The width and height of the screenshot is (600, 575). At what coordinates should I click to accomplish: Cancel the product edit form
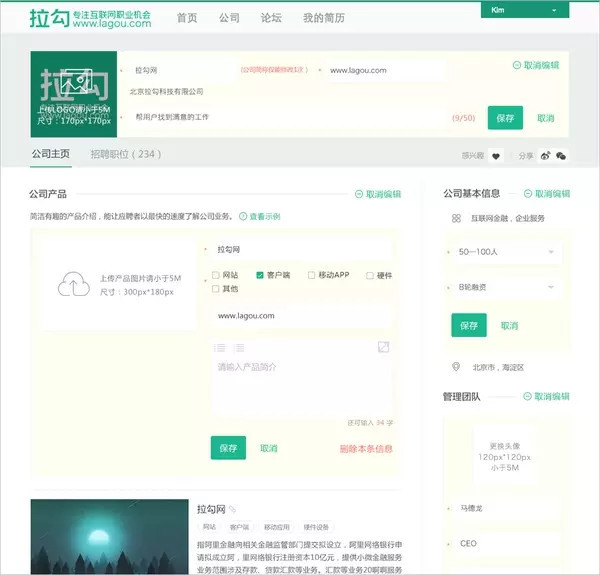[269, 448]
